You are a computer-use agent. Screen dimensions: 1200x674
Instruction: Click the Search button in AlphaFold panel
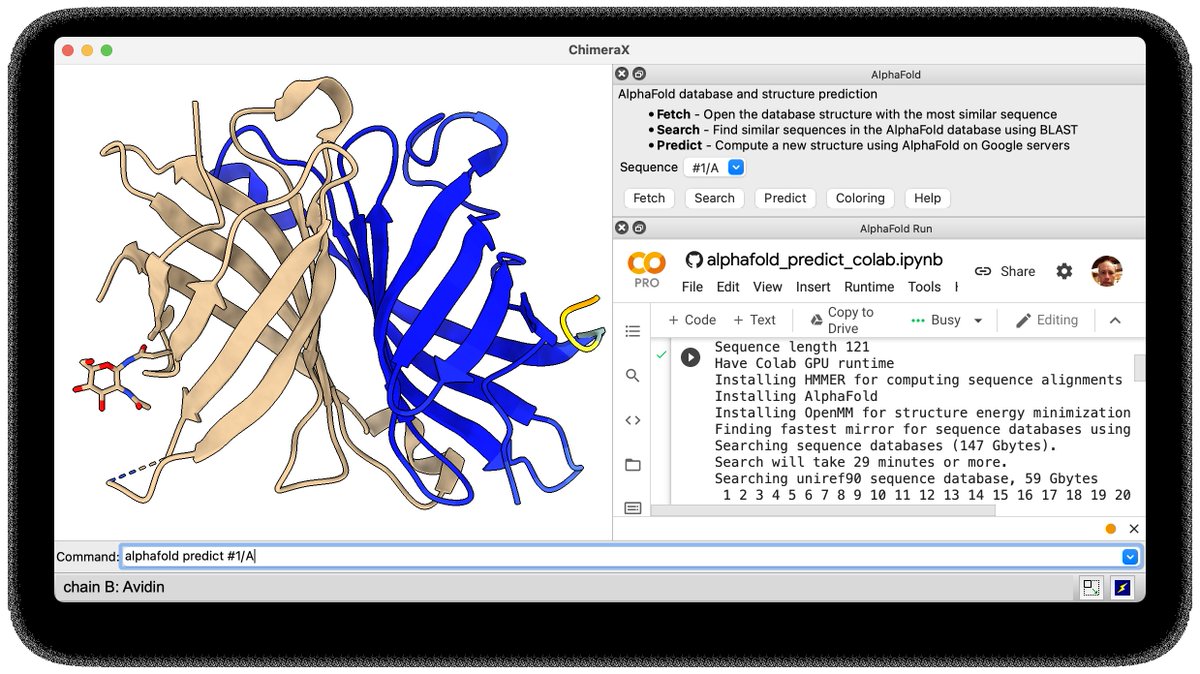click(714, 198)
